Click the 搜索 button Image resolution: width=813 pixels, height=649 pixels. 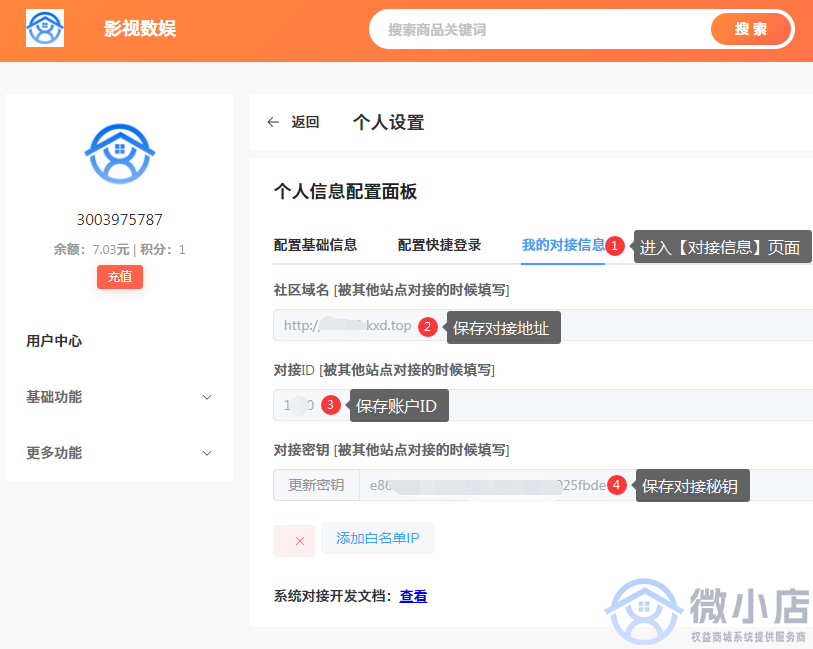750,29
